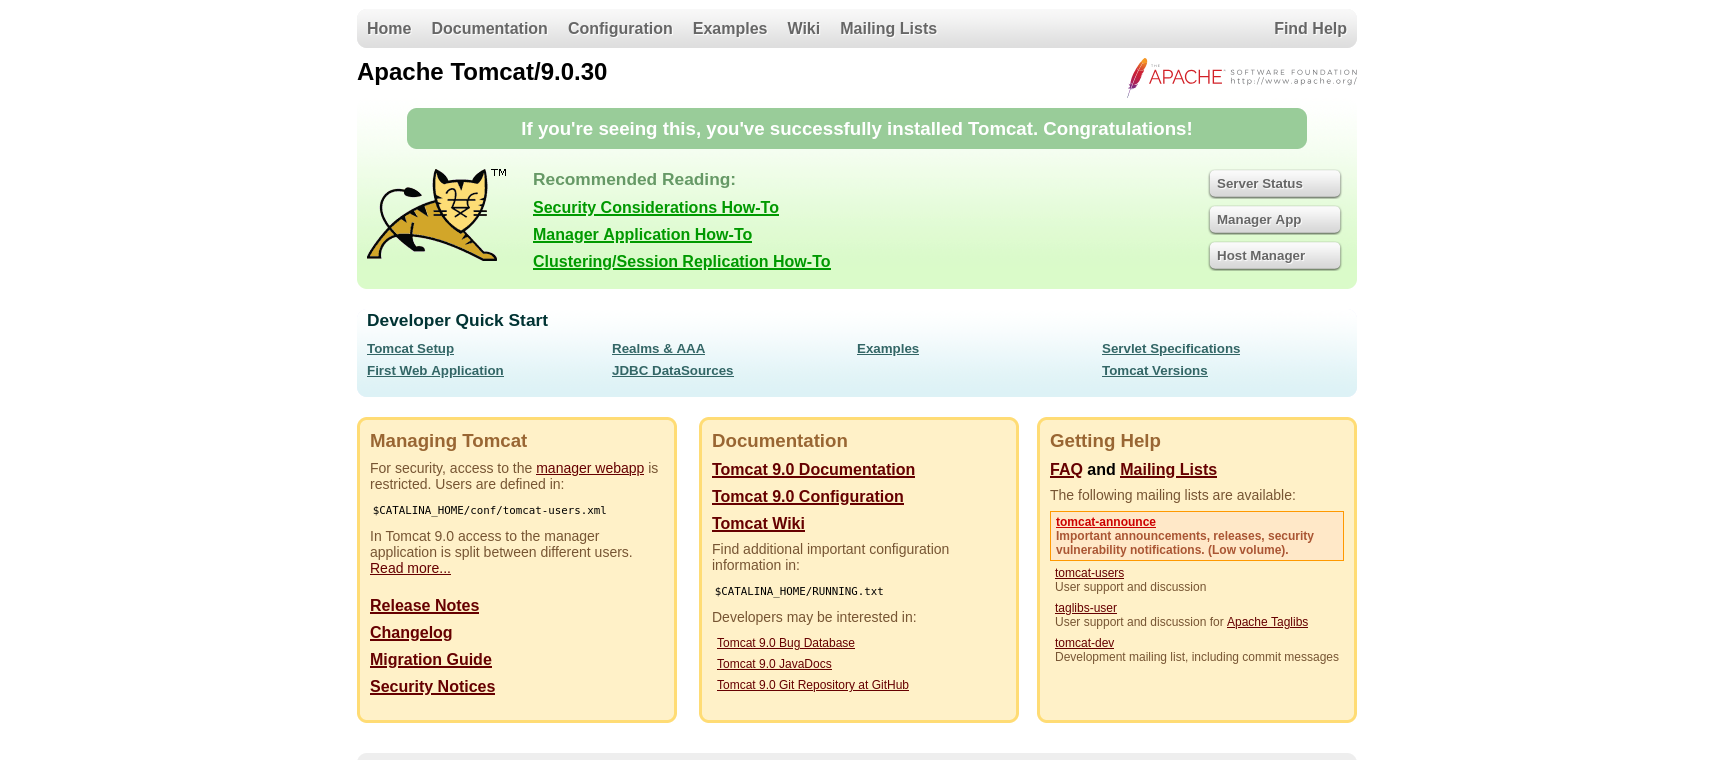Open Tomcat 9.0 Bug Database link
The height and width of the screenshot is (760, 1710).
786,643
